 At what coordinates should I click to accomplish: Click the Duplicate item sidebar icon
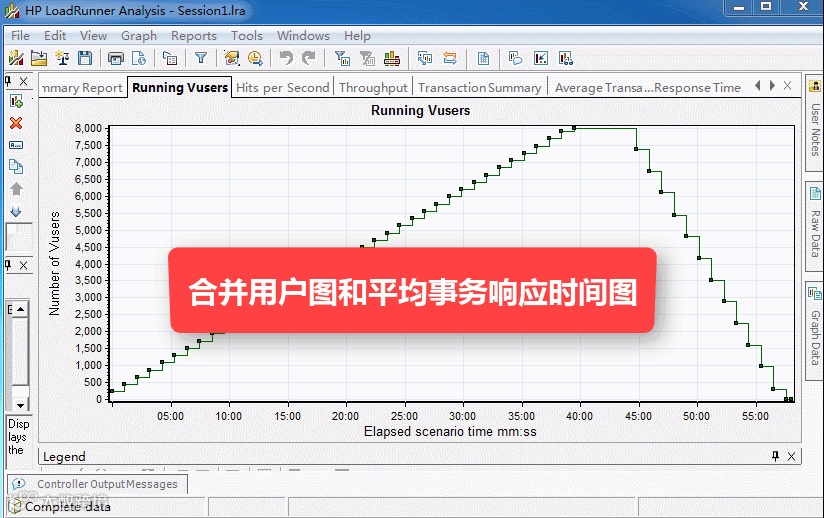pyautogui.click(x=16, y=167)
